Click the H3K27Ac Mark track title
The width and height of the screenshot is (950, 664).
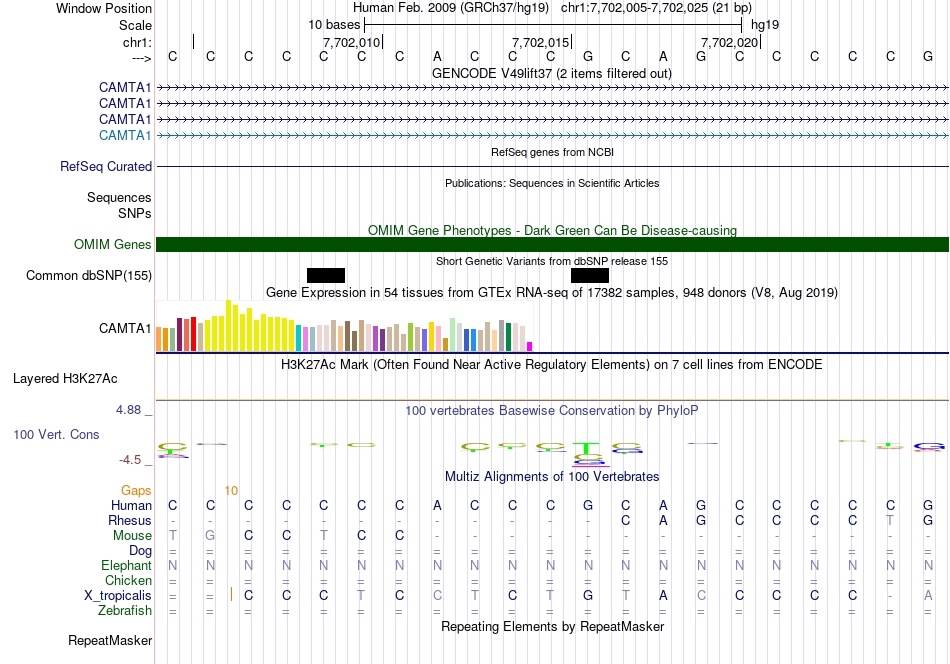pos(552,365)
